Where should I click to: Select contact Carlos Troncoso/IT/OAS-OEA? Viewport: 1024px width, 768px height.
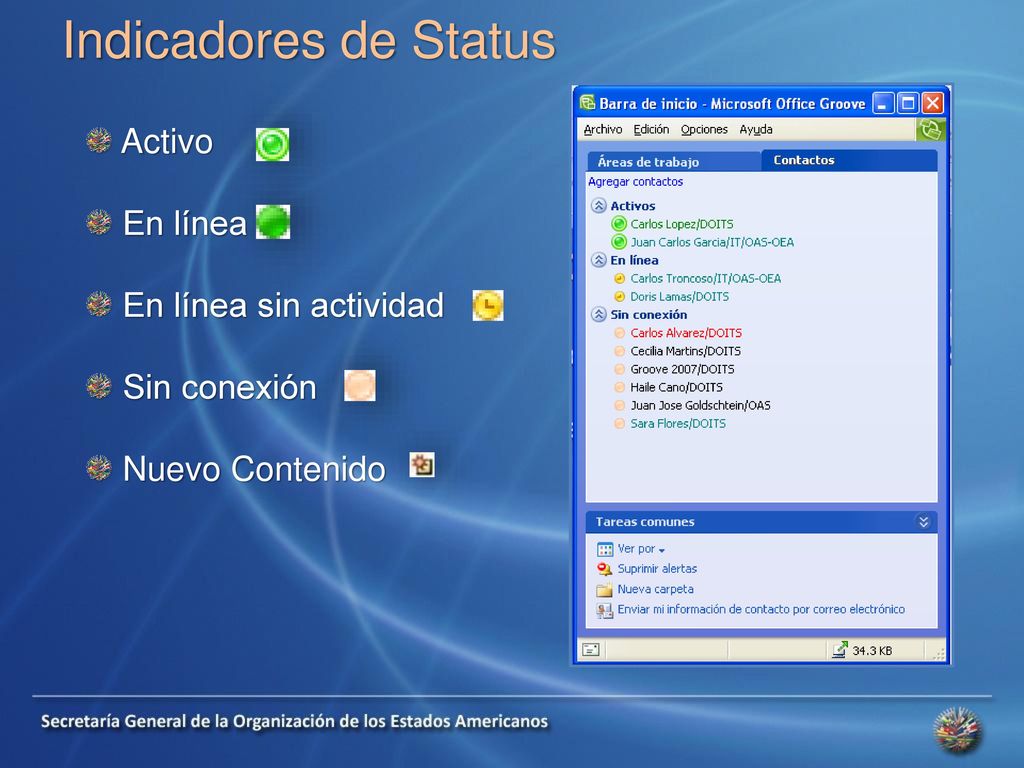point(705,278)
